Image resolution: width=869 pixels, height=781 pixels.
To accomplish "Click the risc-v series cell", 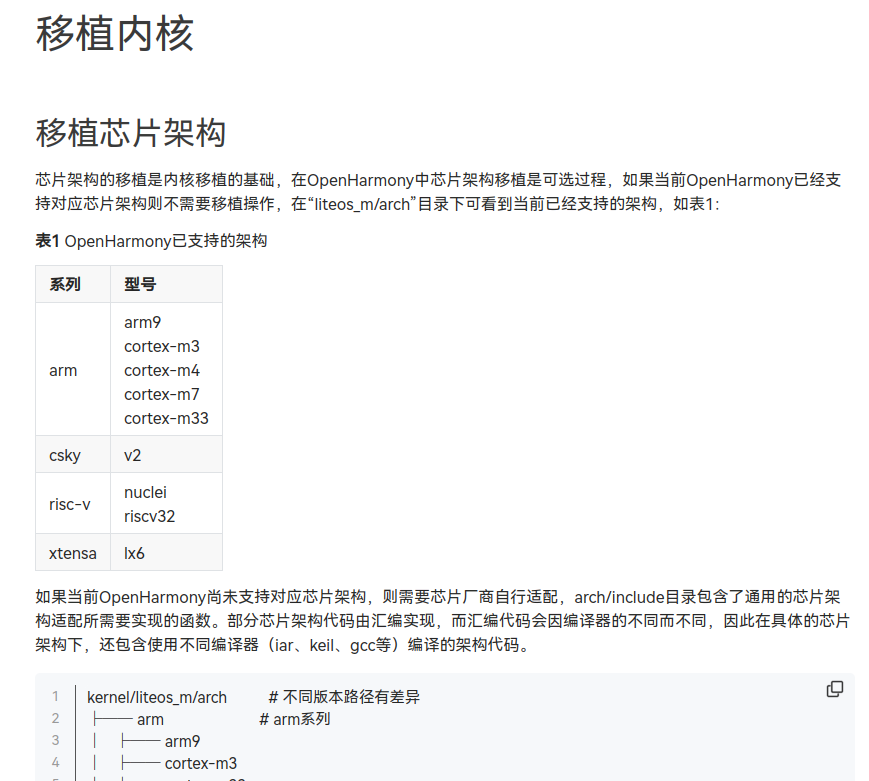I will coord(73,504).
